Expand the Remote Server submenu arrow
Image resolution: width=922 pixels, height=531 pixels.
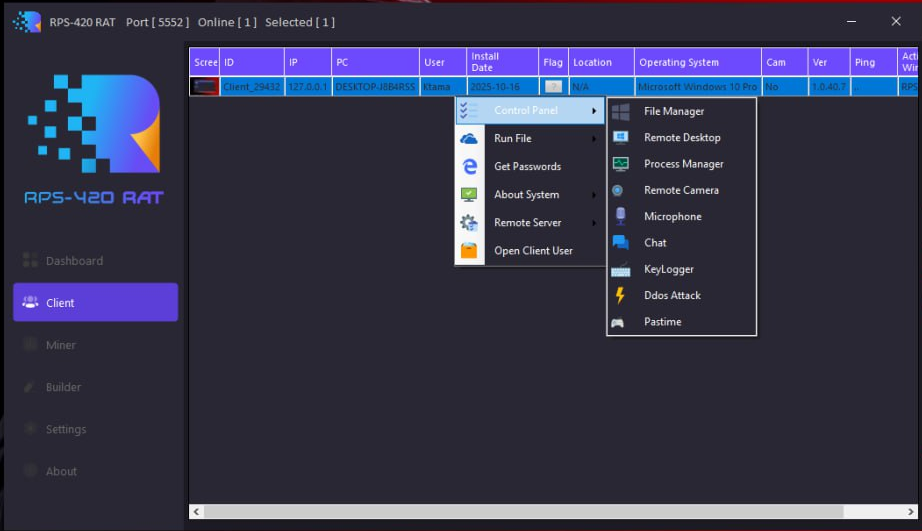(594, 223)
